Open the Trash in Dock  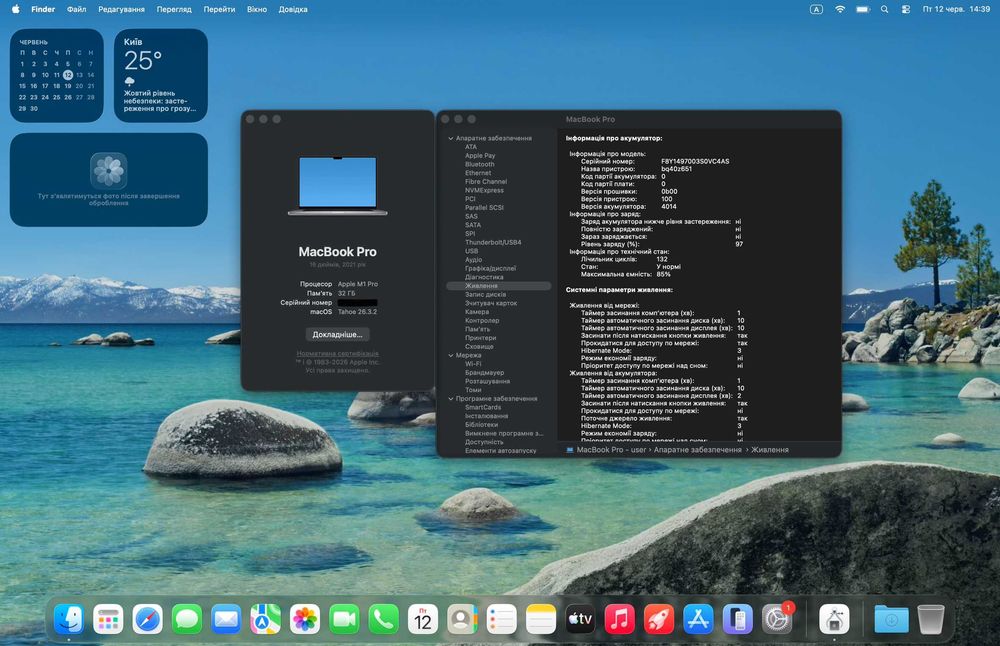(x=930, y=619)
